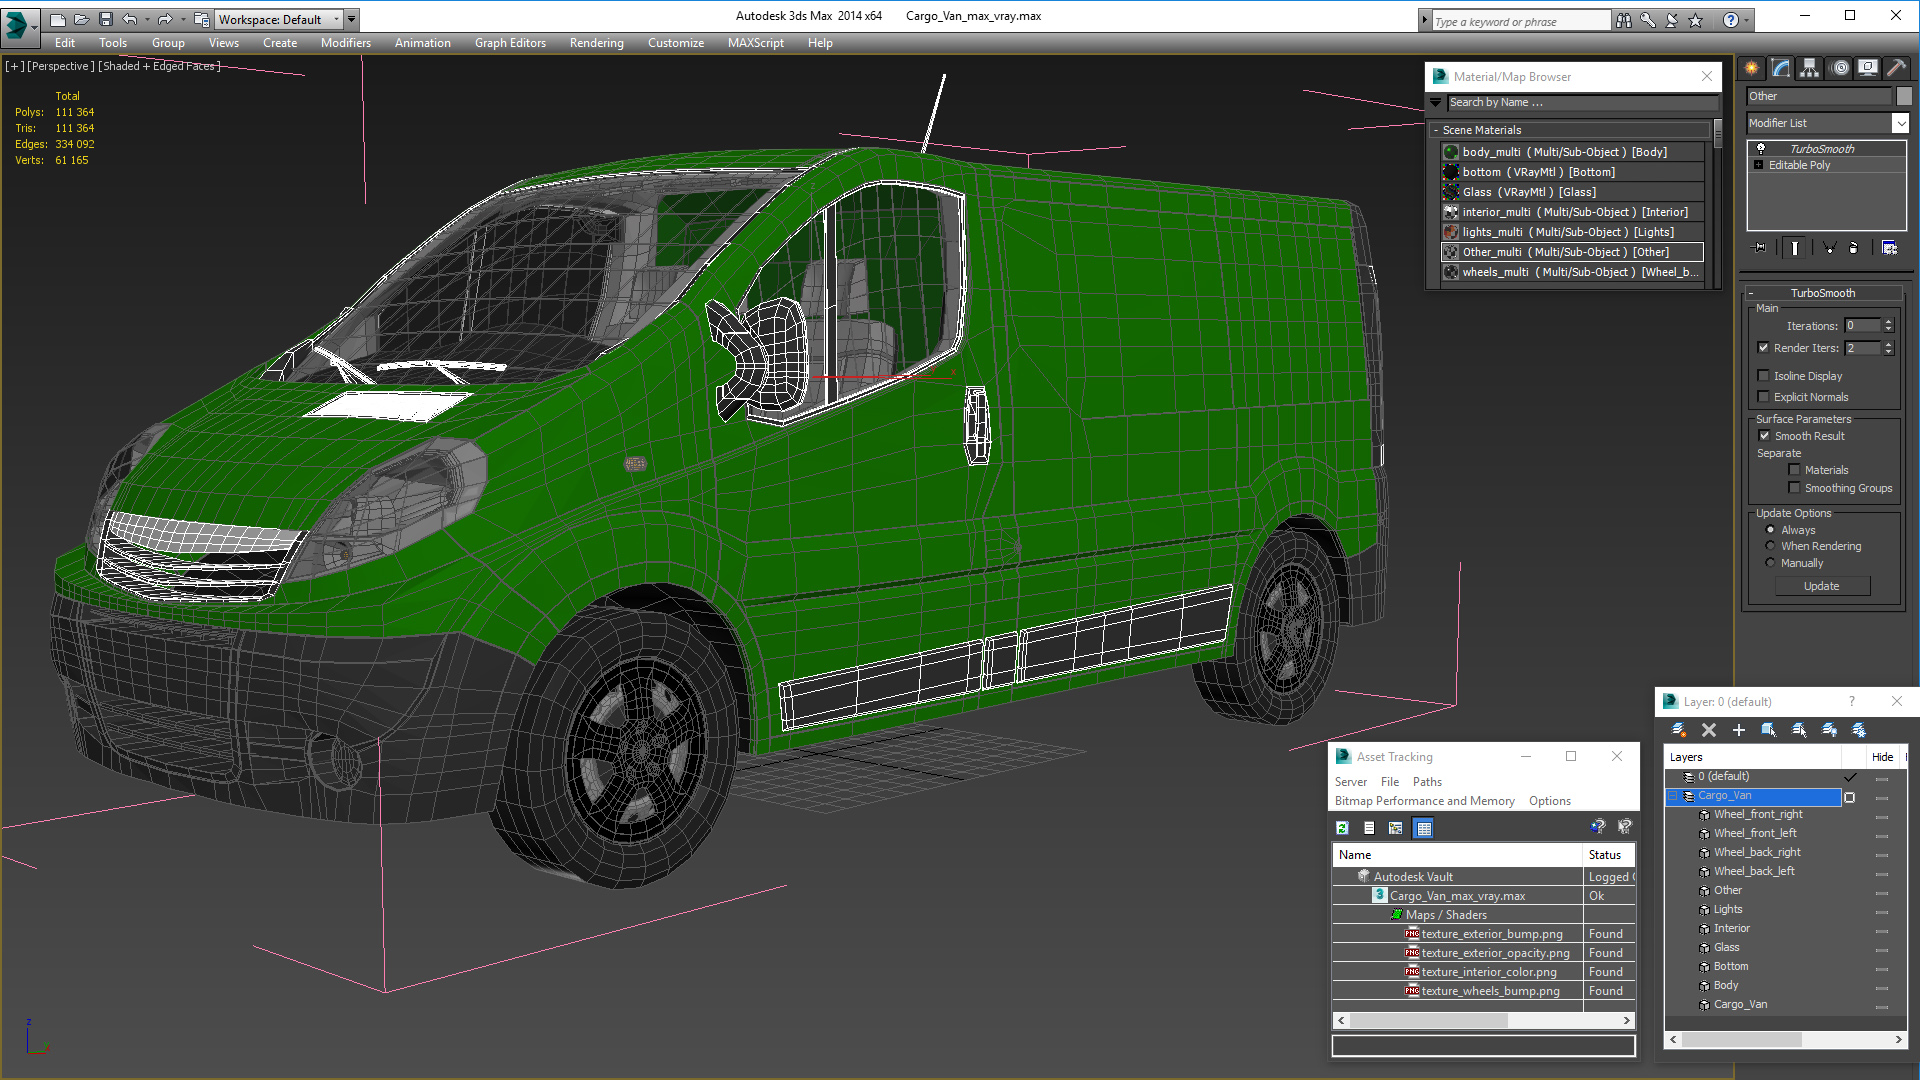Create new layer in Layer manager

[x=1679, y=730]
